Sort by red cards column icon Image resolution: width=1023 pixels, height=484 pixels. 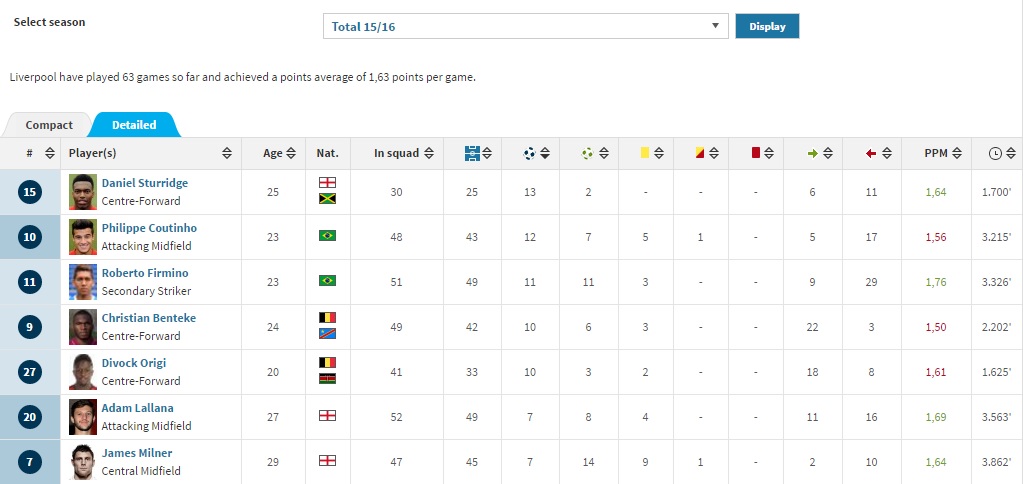[756, 153]
